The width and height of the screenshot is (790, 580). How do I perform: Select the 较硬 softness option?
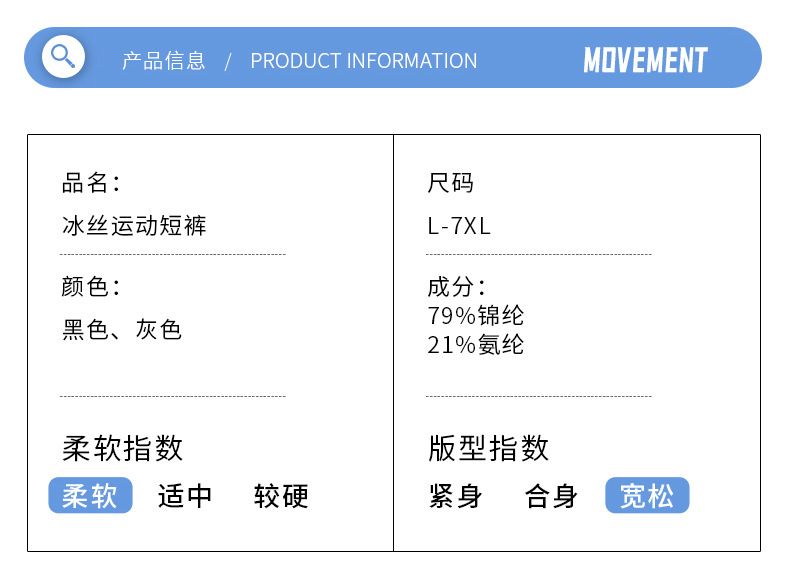click(x=281, y=496)
